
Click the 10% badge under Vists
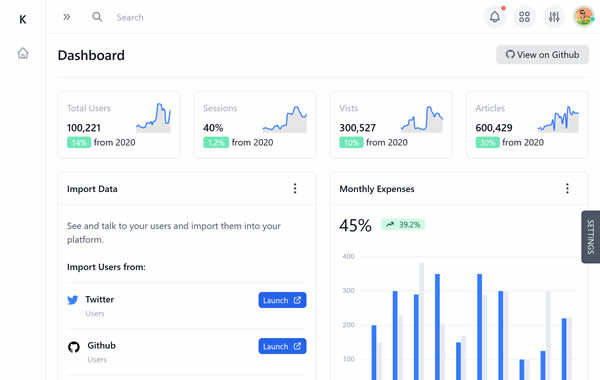click(351, 143)
